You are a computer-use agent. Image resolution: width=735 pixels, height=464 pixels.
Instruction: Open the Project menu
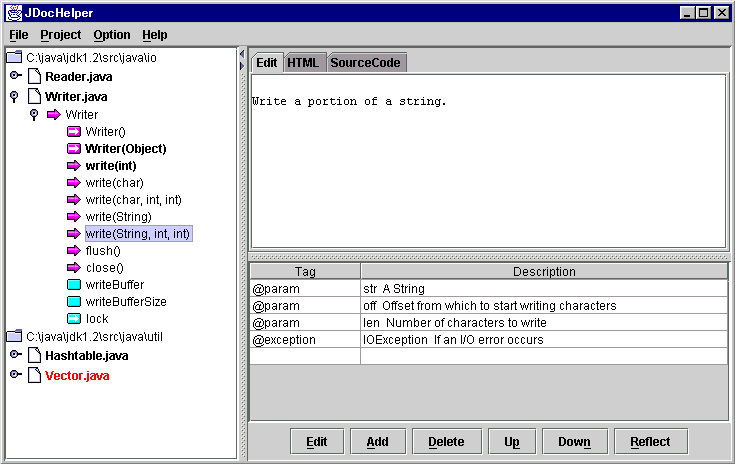(61, 35)
